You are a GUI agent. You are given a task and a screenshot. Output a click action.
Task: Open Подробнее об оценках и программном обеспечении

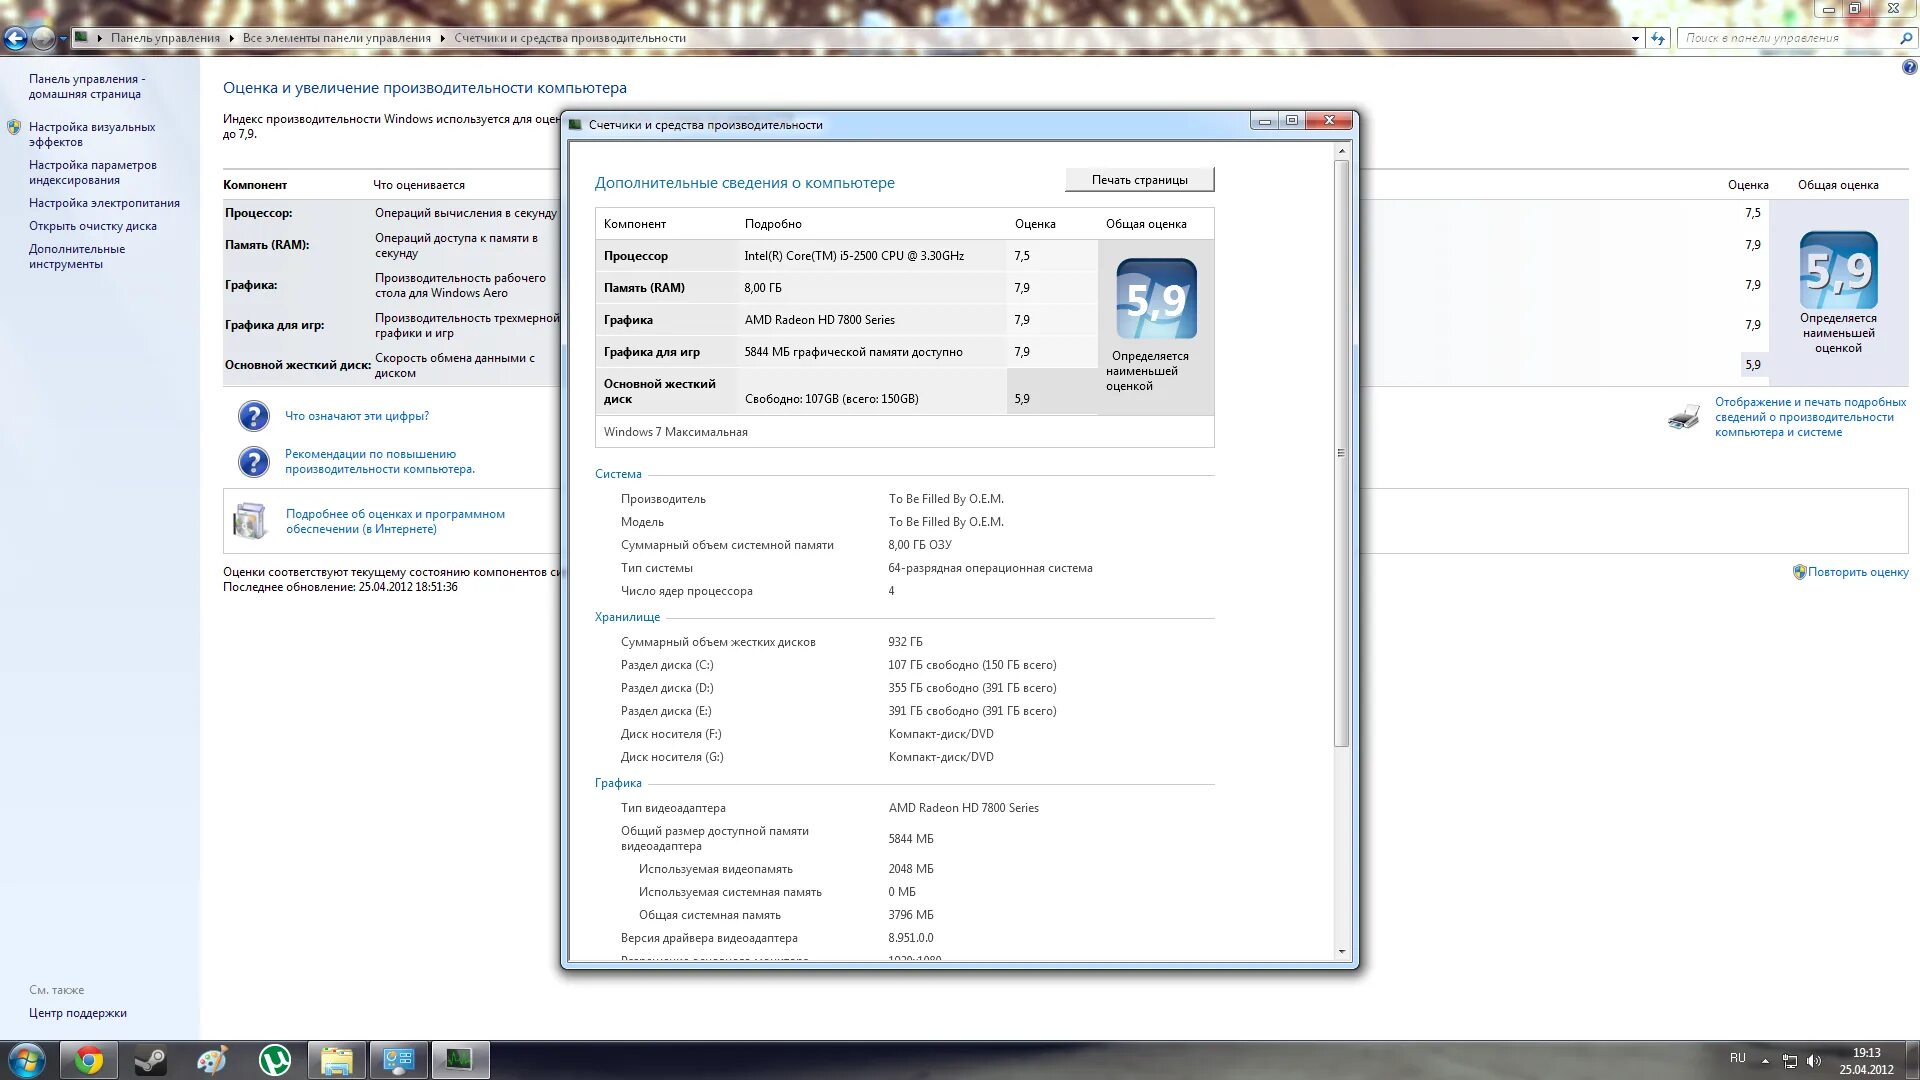point(395,521)
